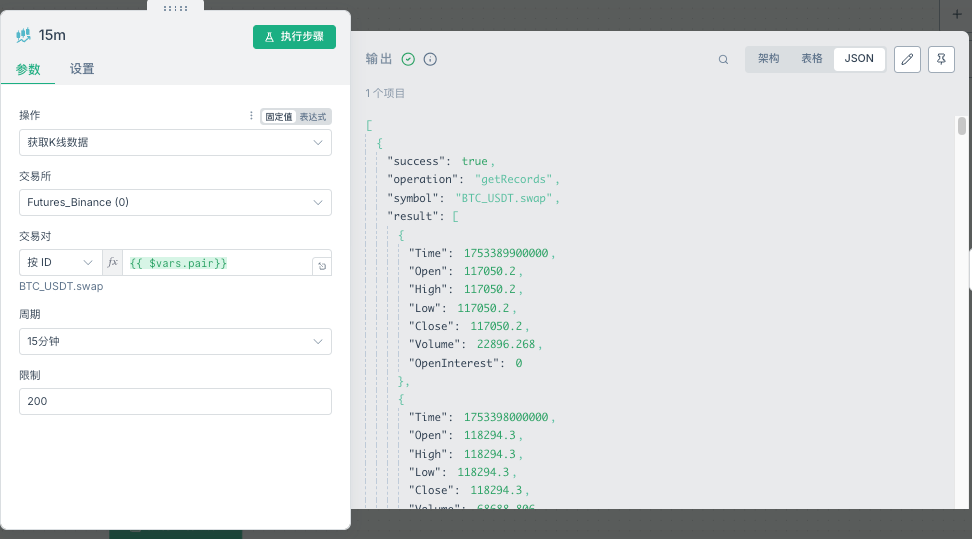Viewport: 972px width, 539px height.
Task: Click the plus icon at top right
Action: (x=956, y=13)
